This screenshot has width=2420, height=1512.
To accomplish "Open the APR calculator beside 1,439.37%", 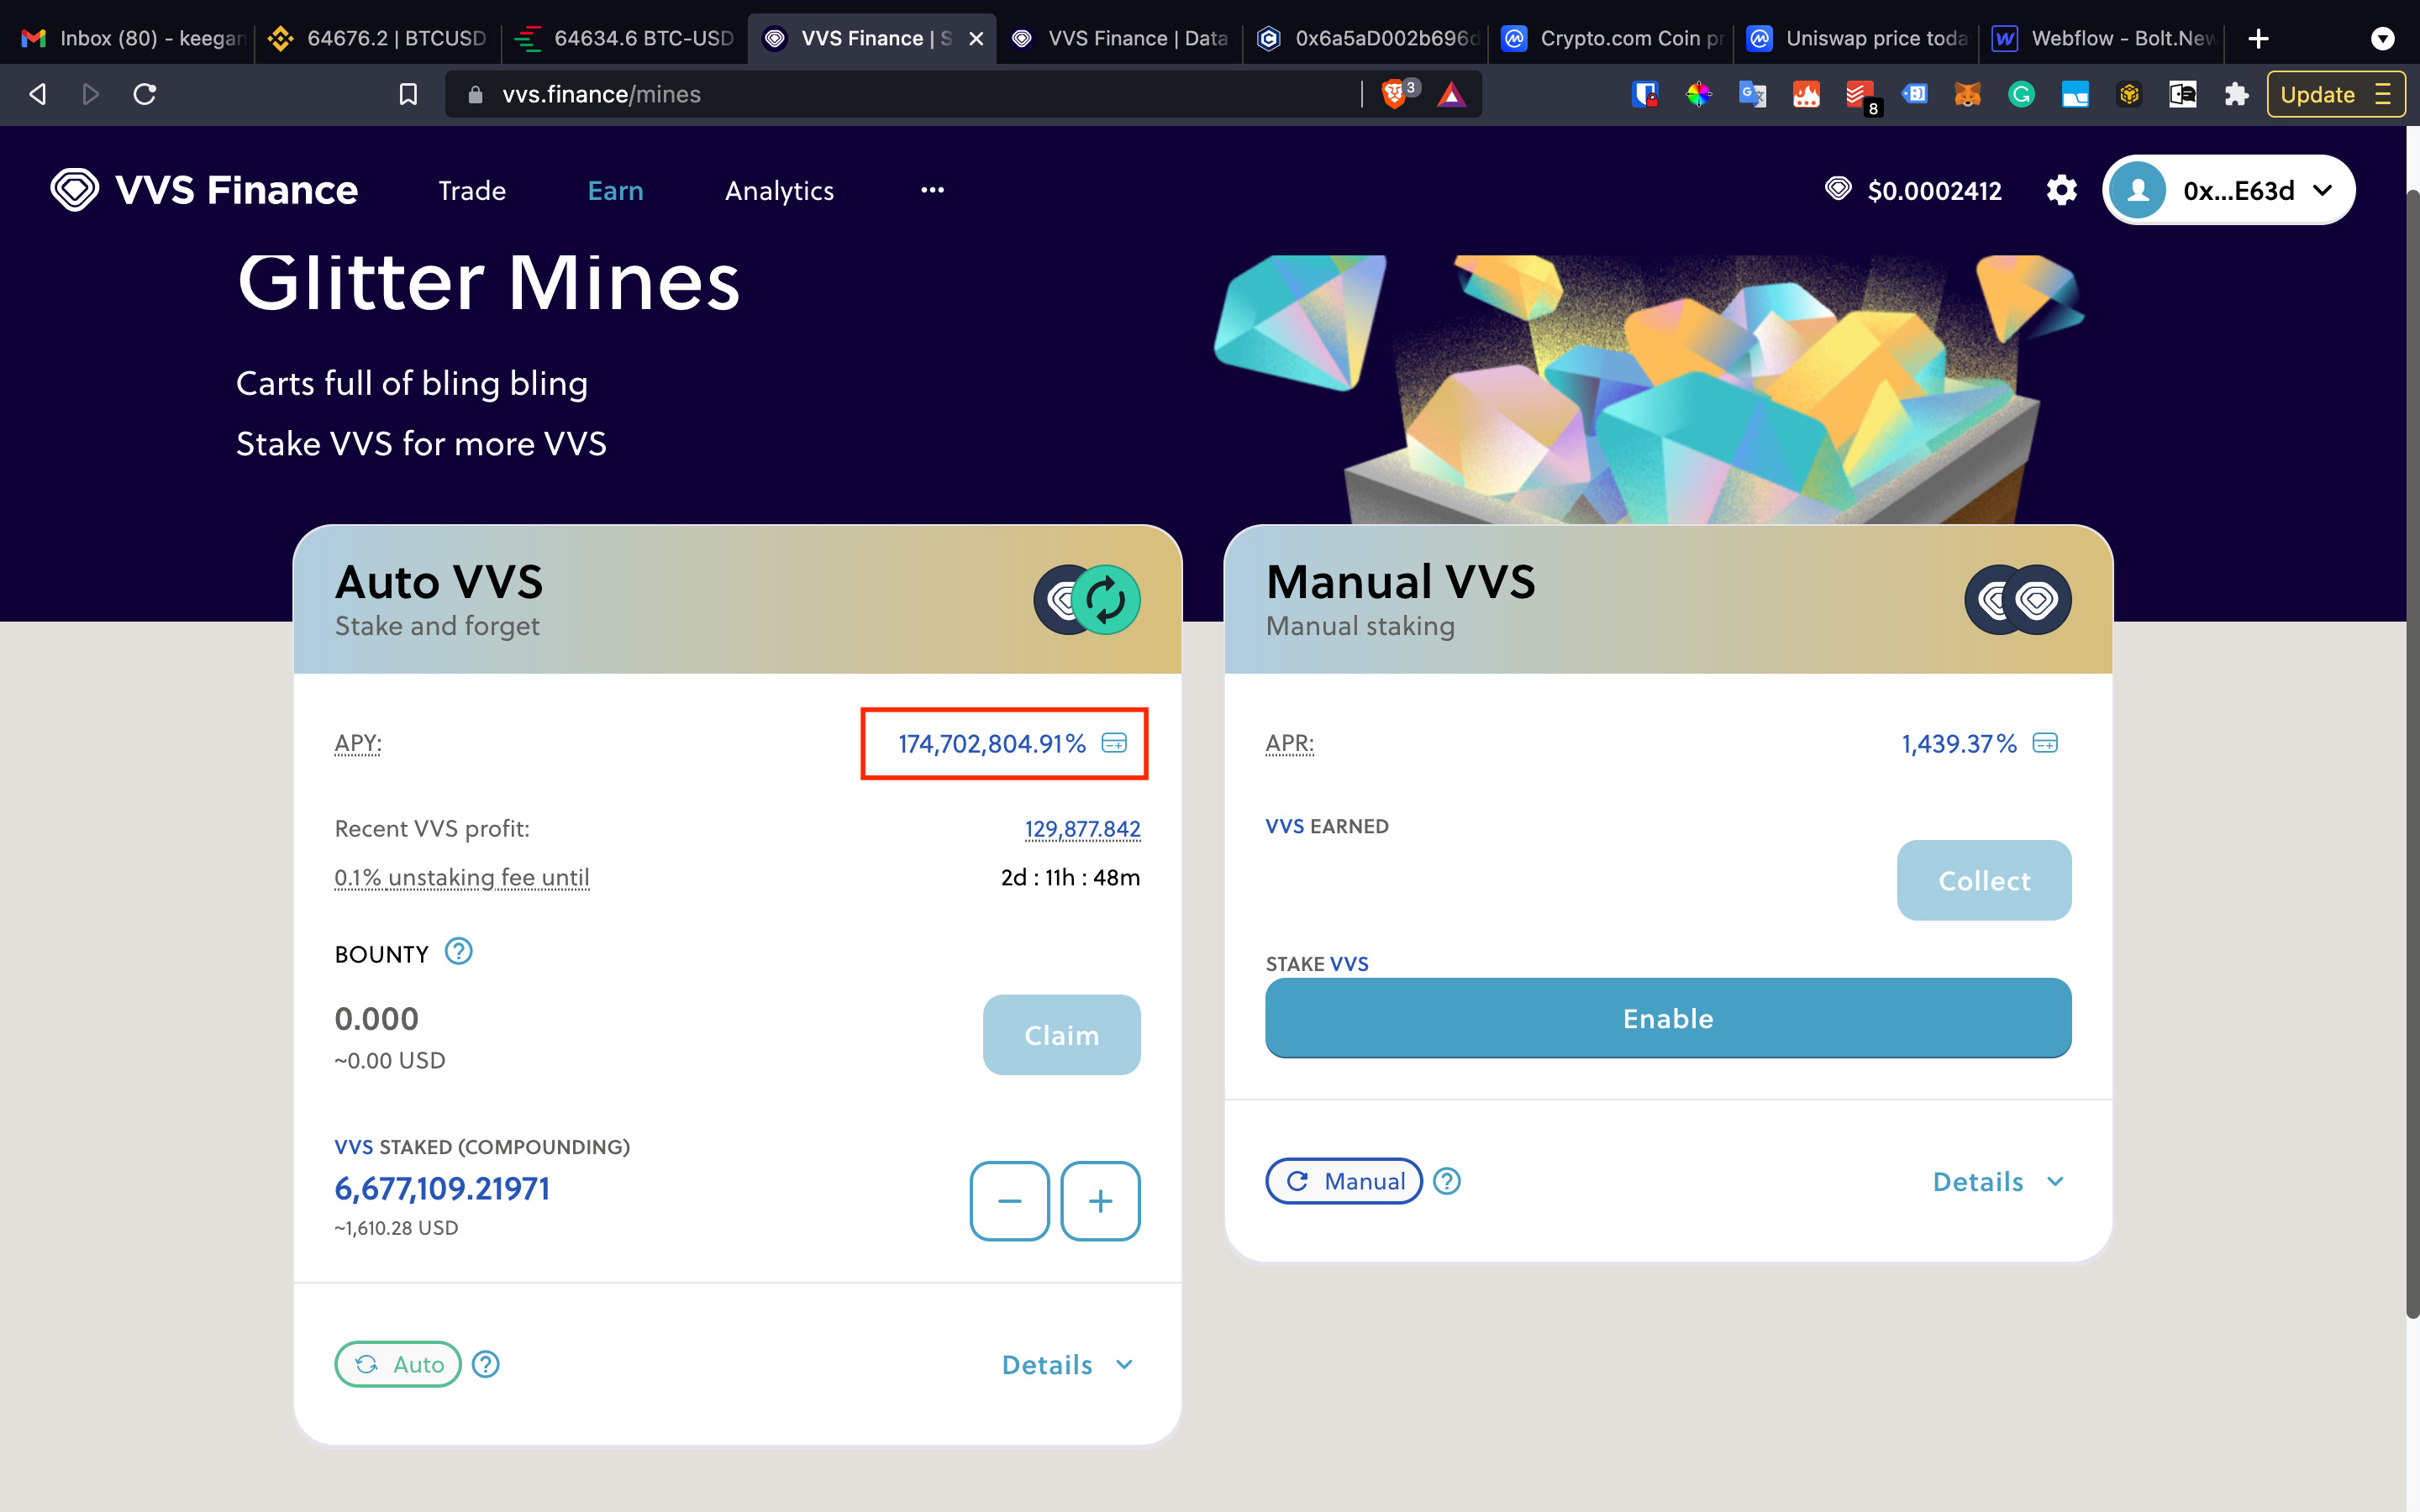I will point(2046,743).
